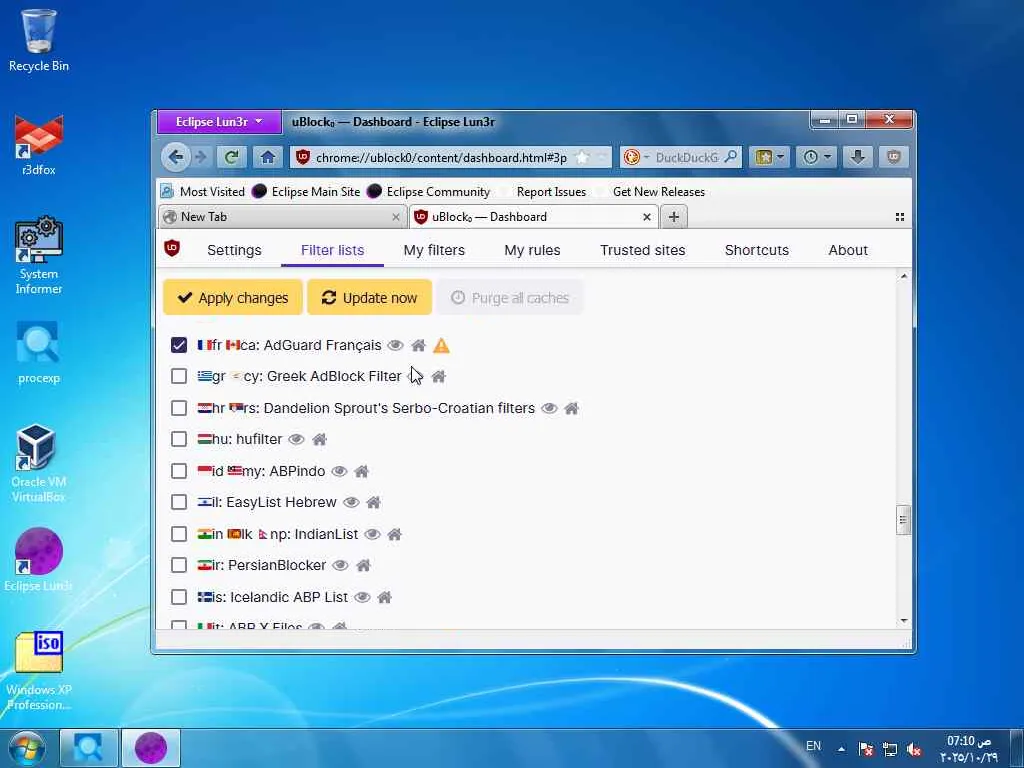Enable EasyList Hebrew checkbox
This screenshot has width=1024, height=768.
(179, 502)
